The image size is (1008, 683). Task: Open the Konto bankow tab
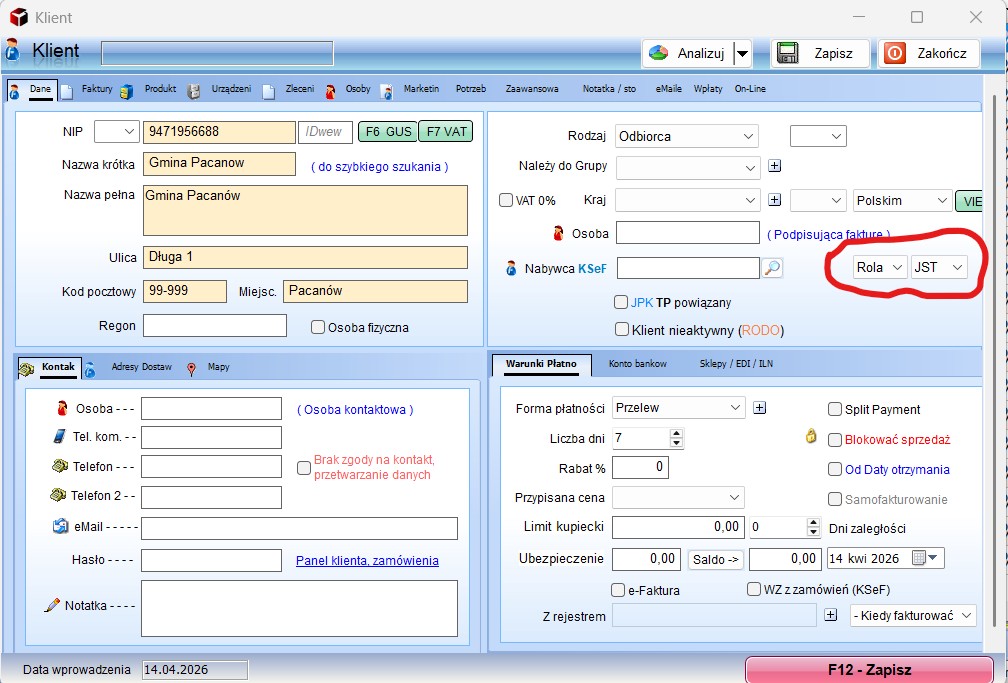tap(637, 364)
